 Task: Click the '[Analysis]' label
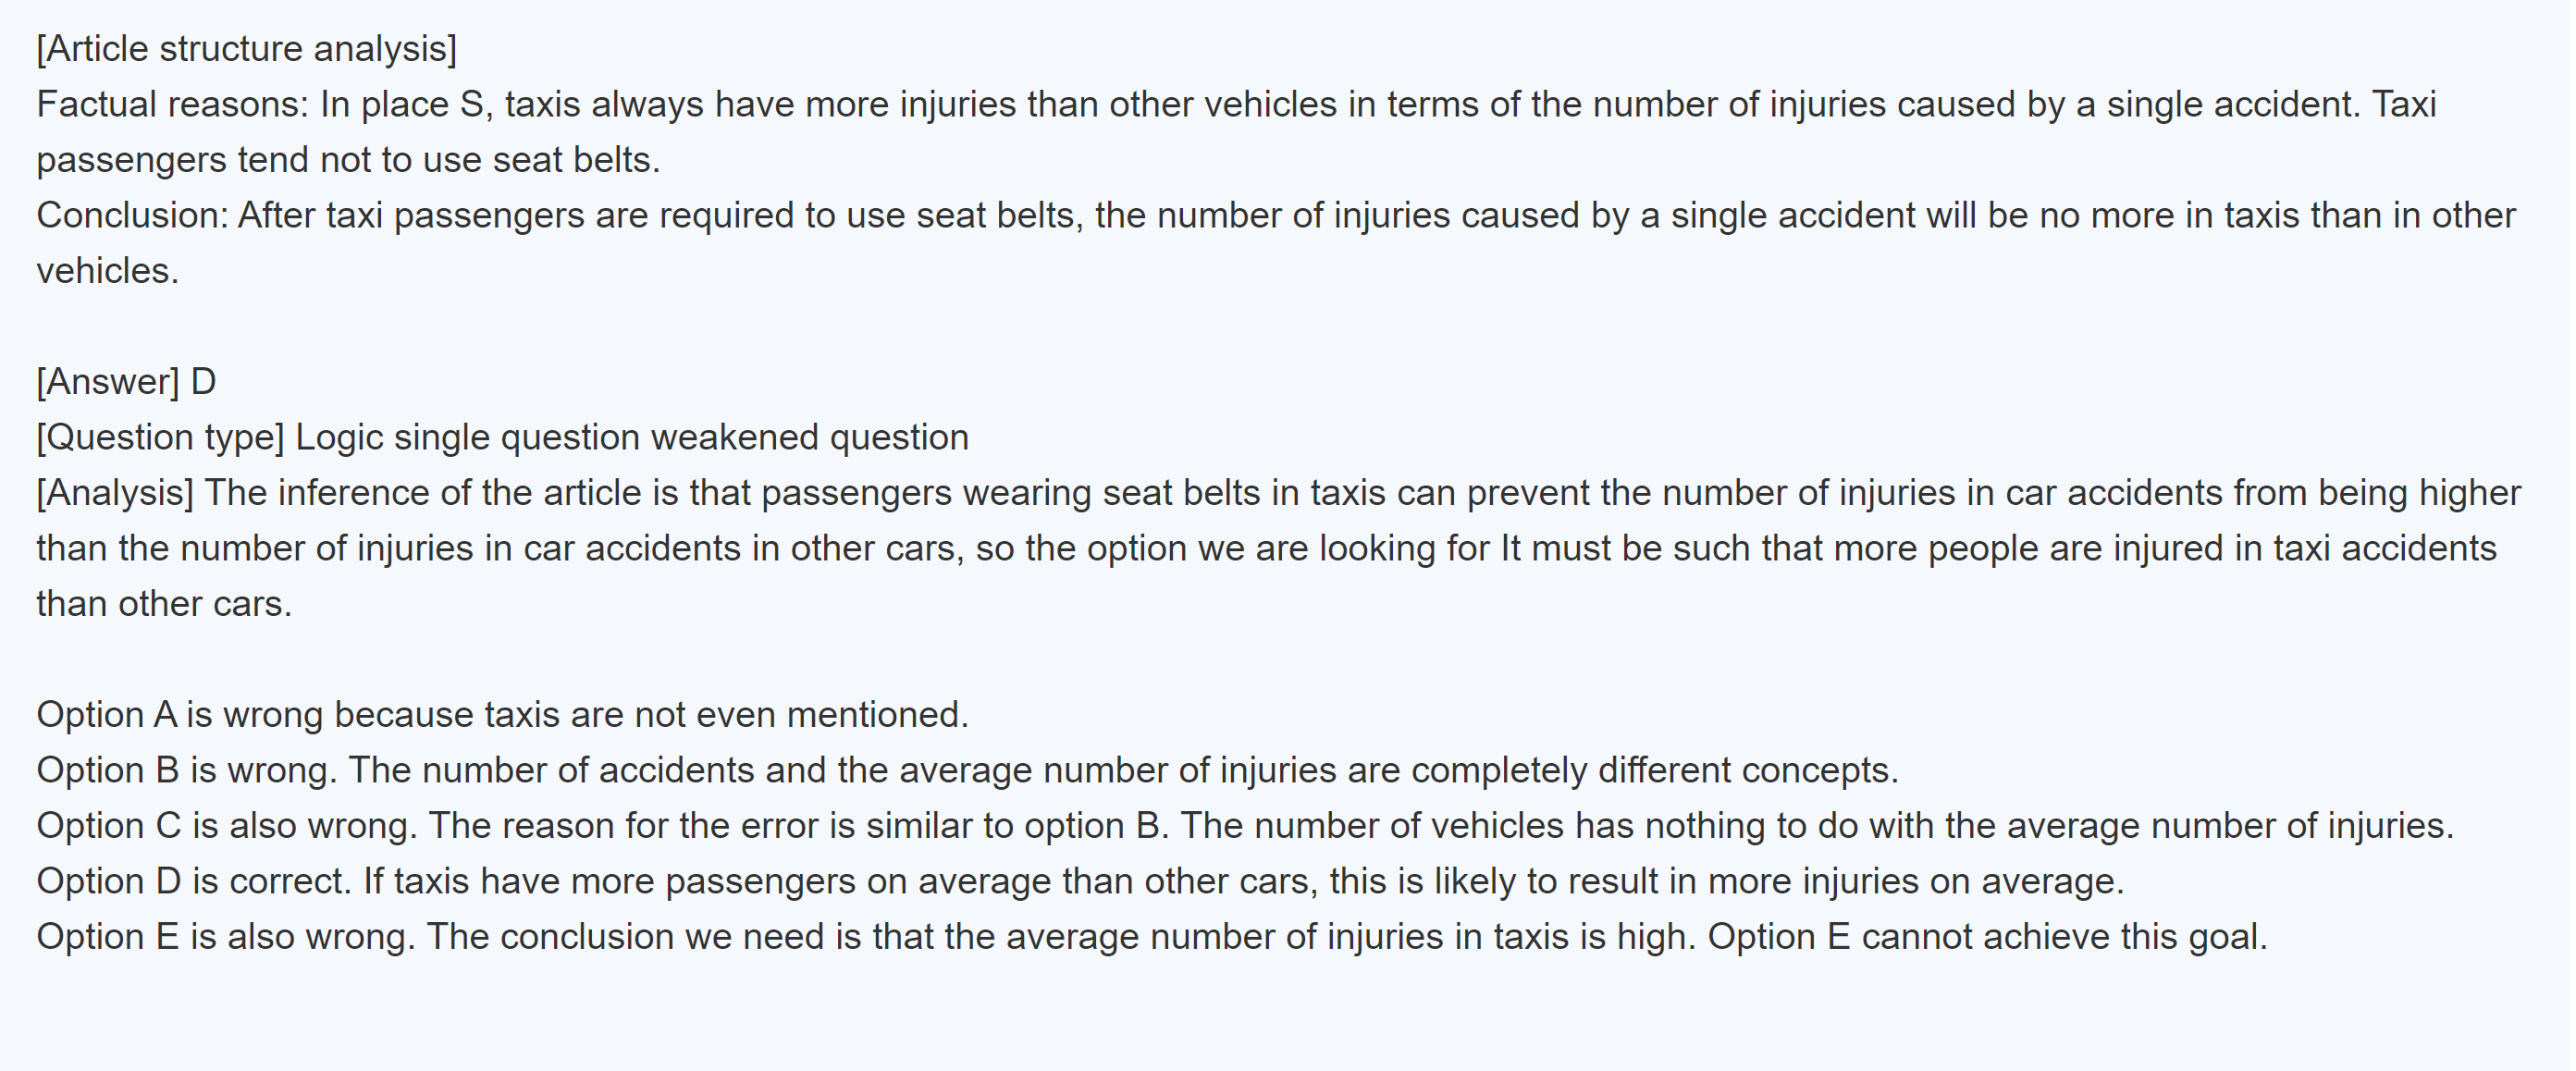115,493
